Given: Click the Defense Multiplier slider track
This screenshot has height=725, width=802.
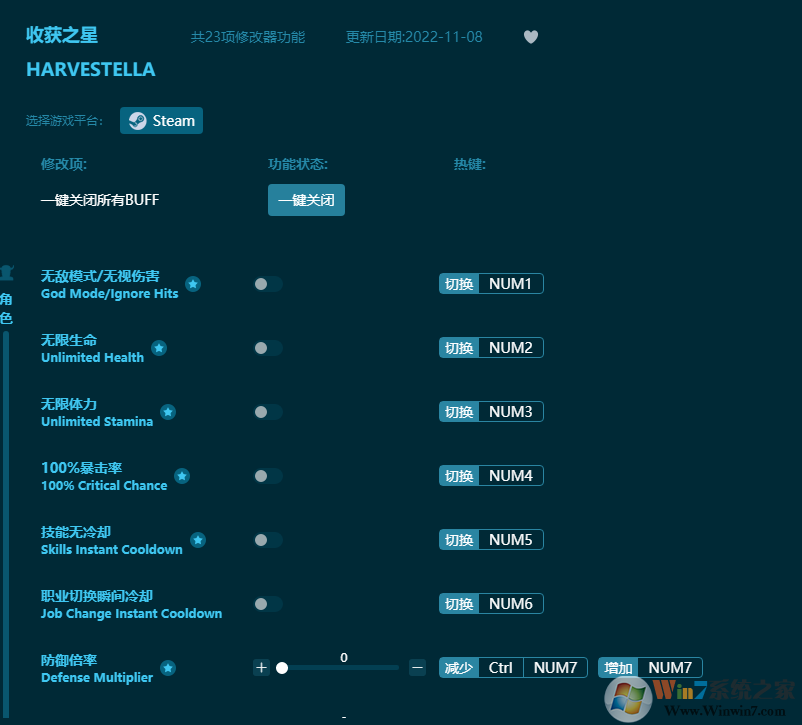Looking at the screenshot, I should 339,668.
